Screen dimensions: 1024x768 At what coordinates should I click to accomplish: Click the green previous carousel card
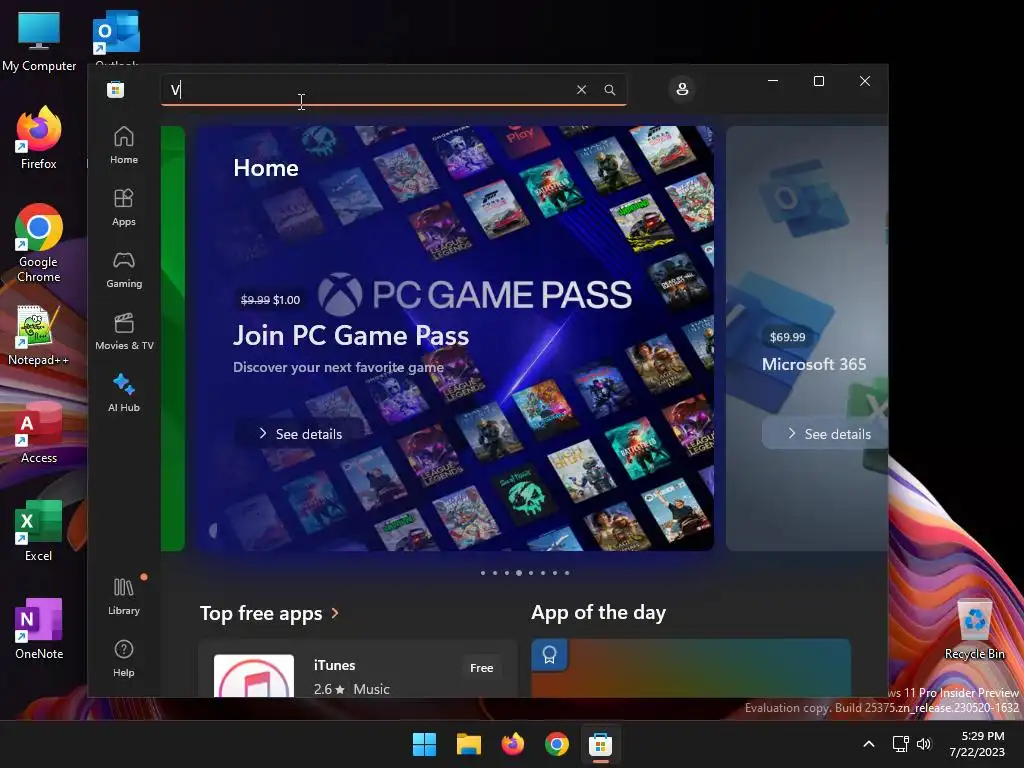tap(172, 338)
